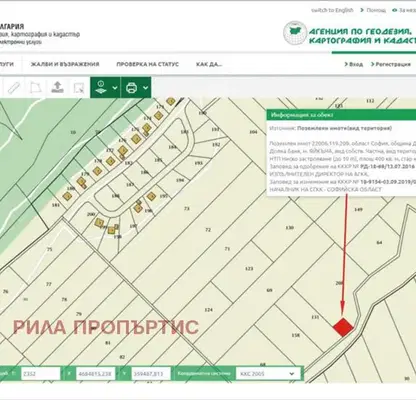Click parcel number 77 on the map

click(x=49, y=284)
